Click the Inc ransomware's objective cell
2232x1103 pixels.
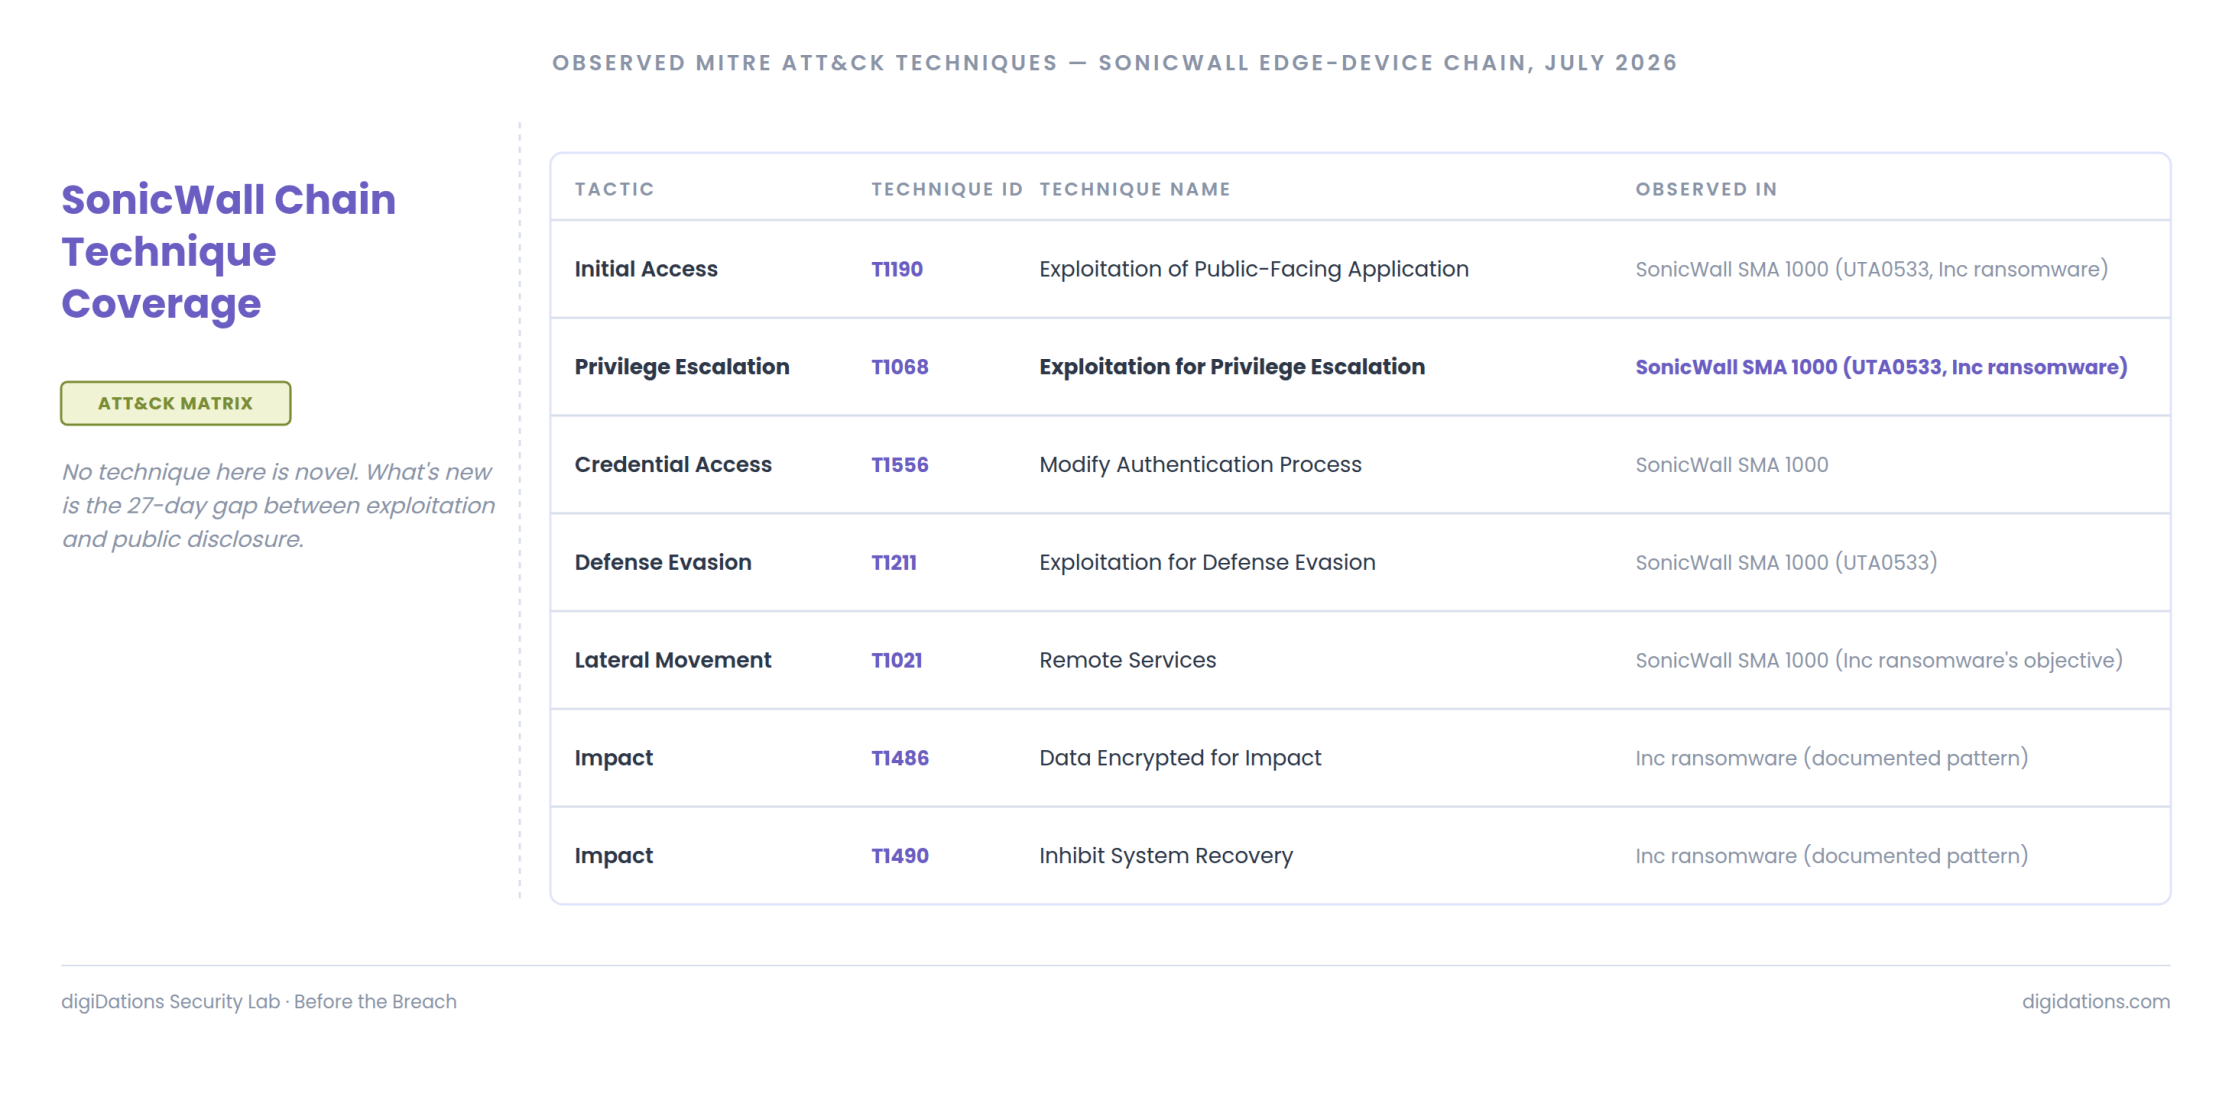click(1879, 660)
